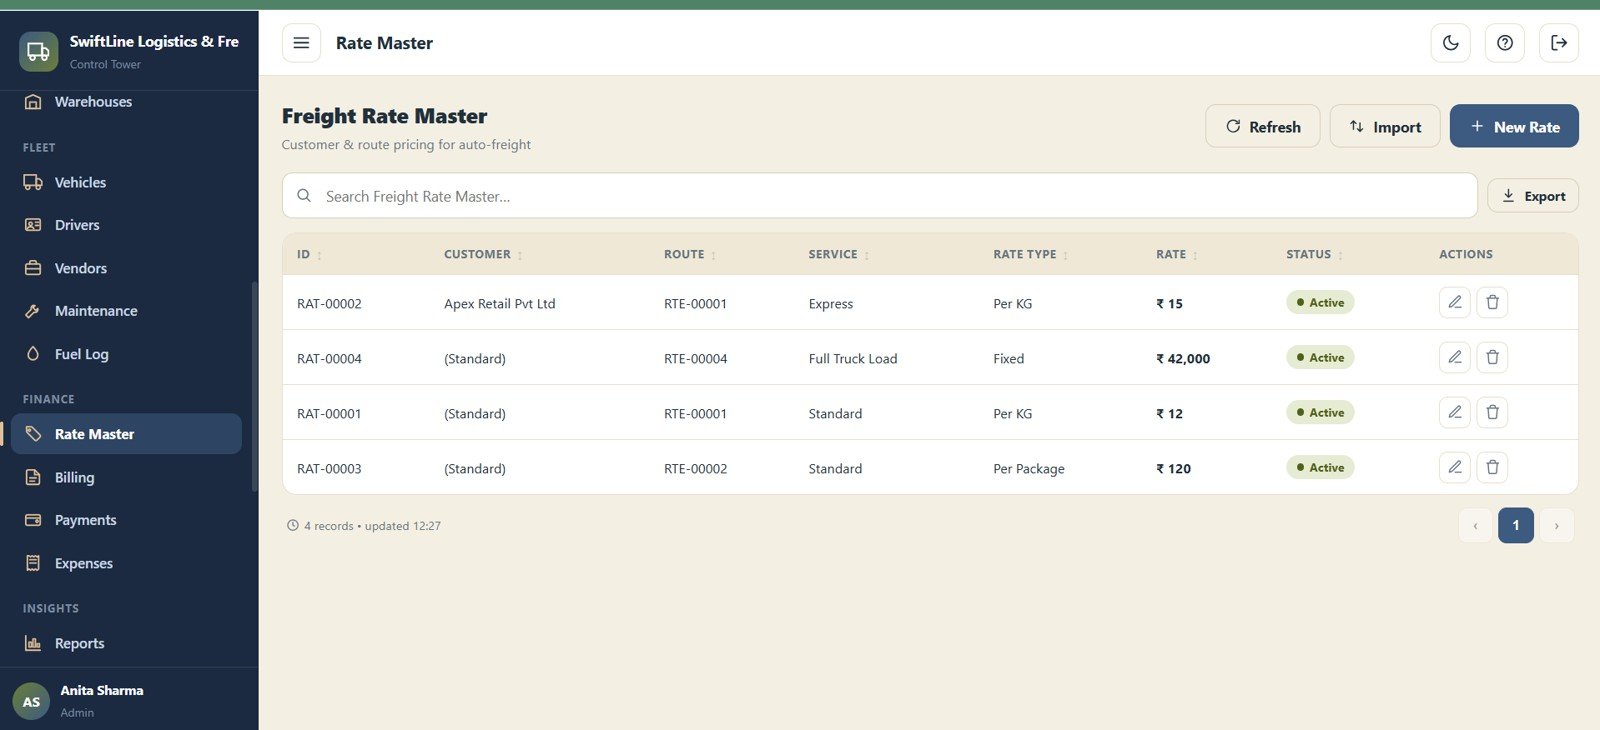Open Fuel Log in the sidebar
The height and width of the screenshot is (730, 1600).
click(126, 354)
